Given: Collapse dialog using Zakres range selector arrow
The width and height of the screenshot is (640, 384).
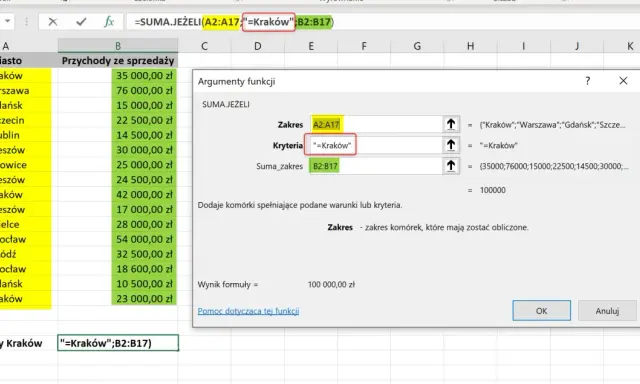Looking at the screenshot, I should click(x=451, y=124).
